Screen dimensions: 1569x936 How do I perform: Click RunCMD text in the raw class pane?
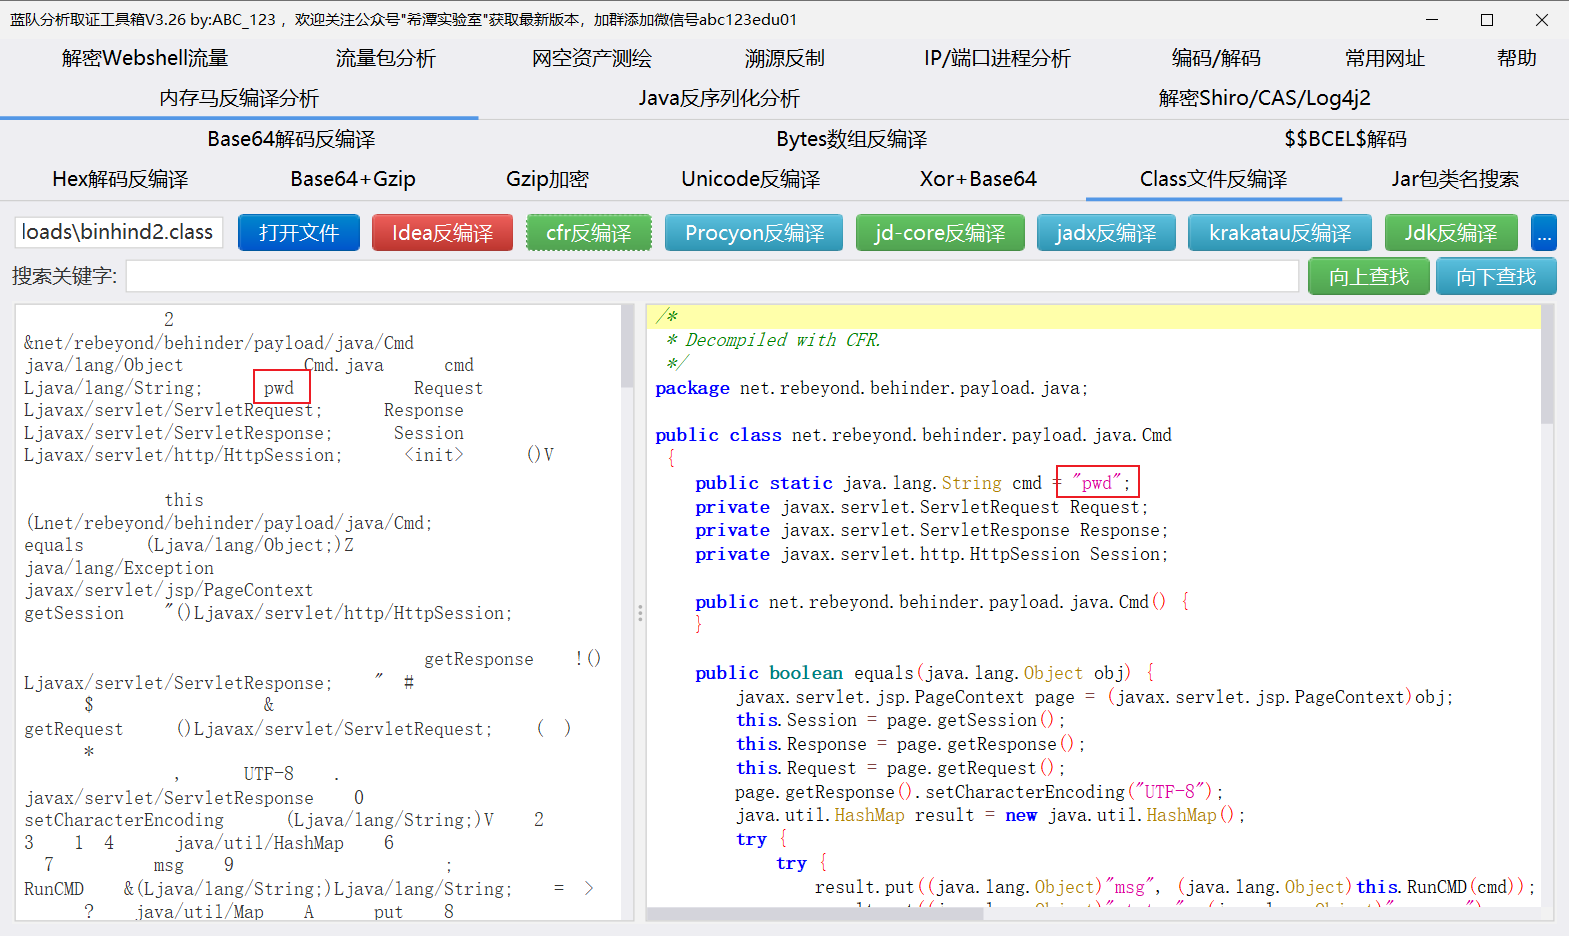tap(54, 889)
